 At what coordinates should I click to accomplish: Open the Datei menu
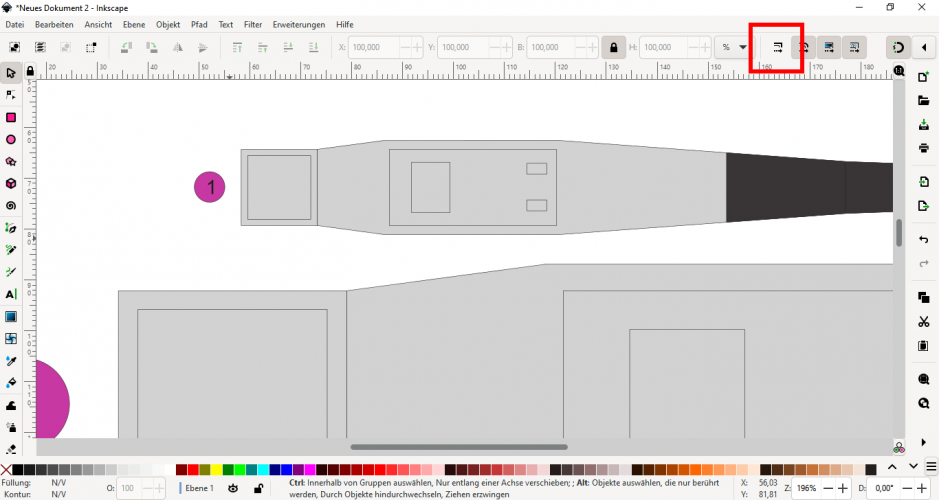click(x=15, y=25)
